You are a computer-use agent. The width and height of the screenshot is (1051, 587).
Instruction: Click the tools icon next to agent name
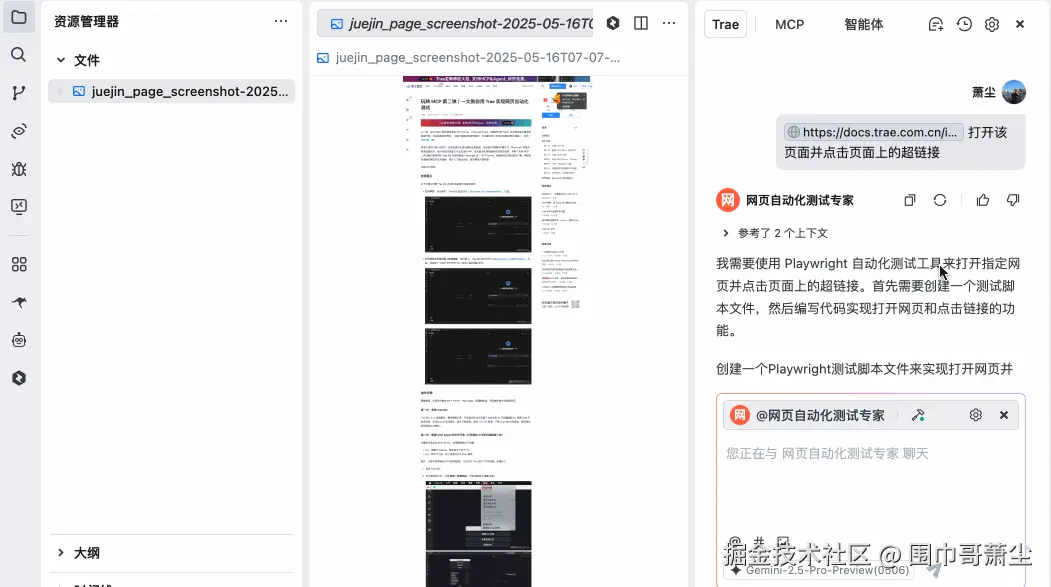click(x=918, y=415)
